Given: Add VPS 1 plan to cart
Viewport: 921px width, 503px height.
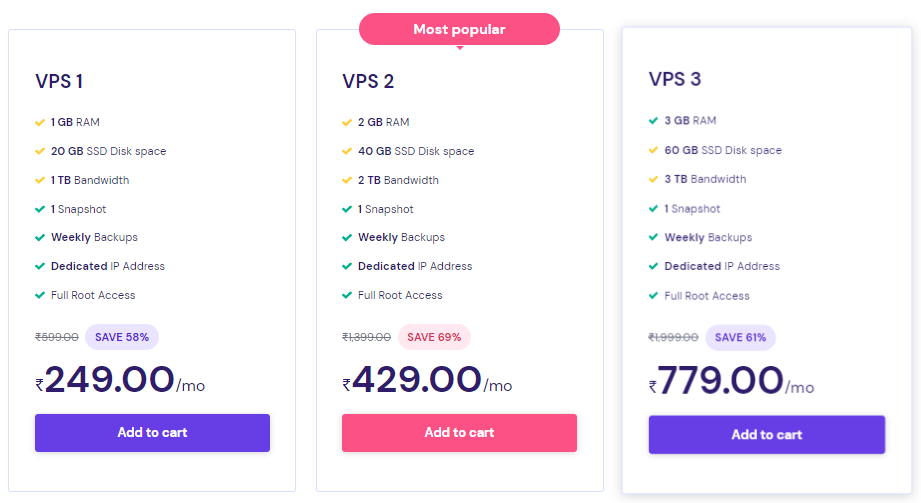Looking at the screenshot, I should tap(152, 433).
